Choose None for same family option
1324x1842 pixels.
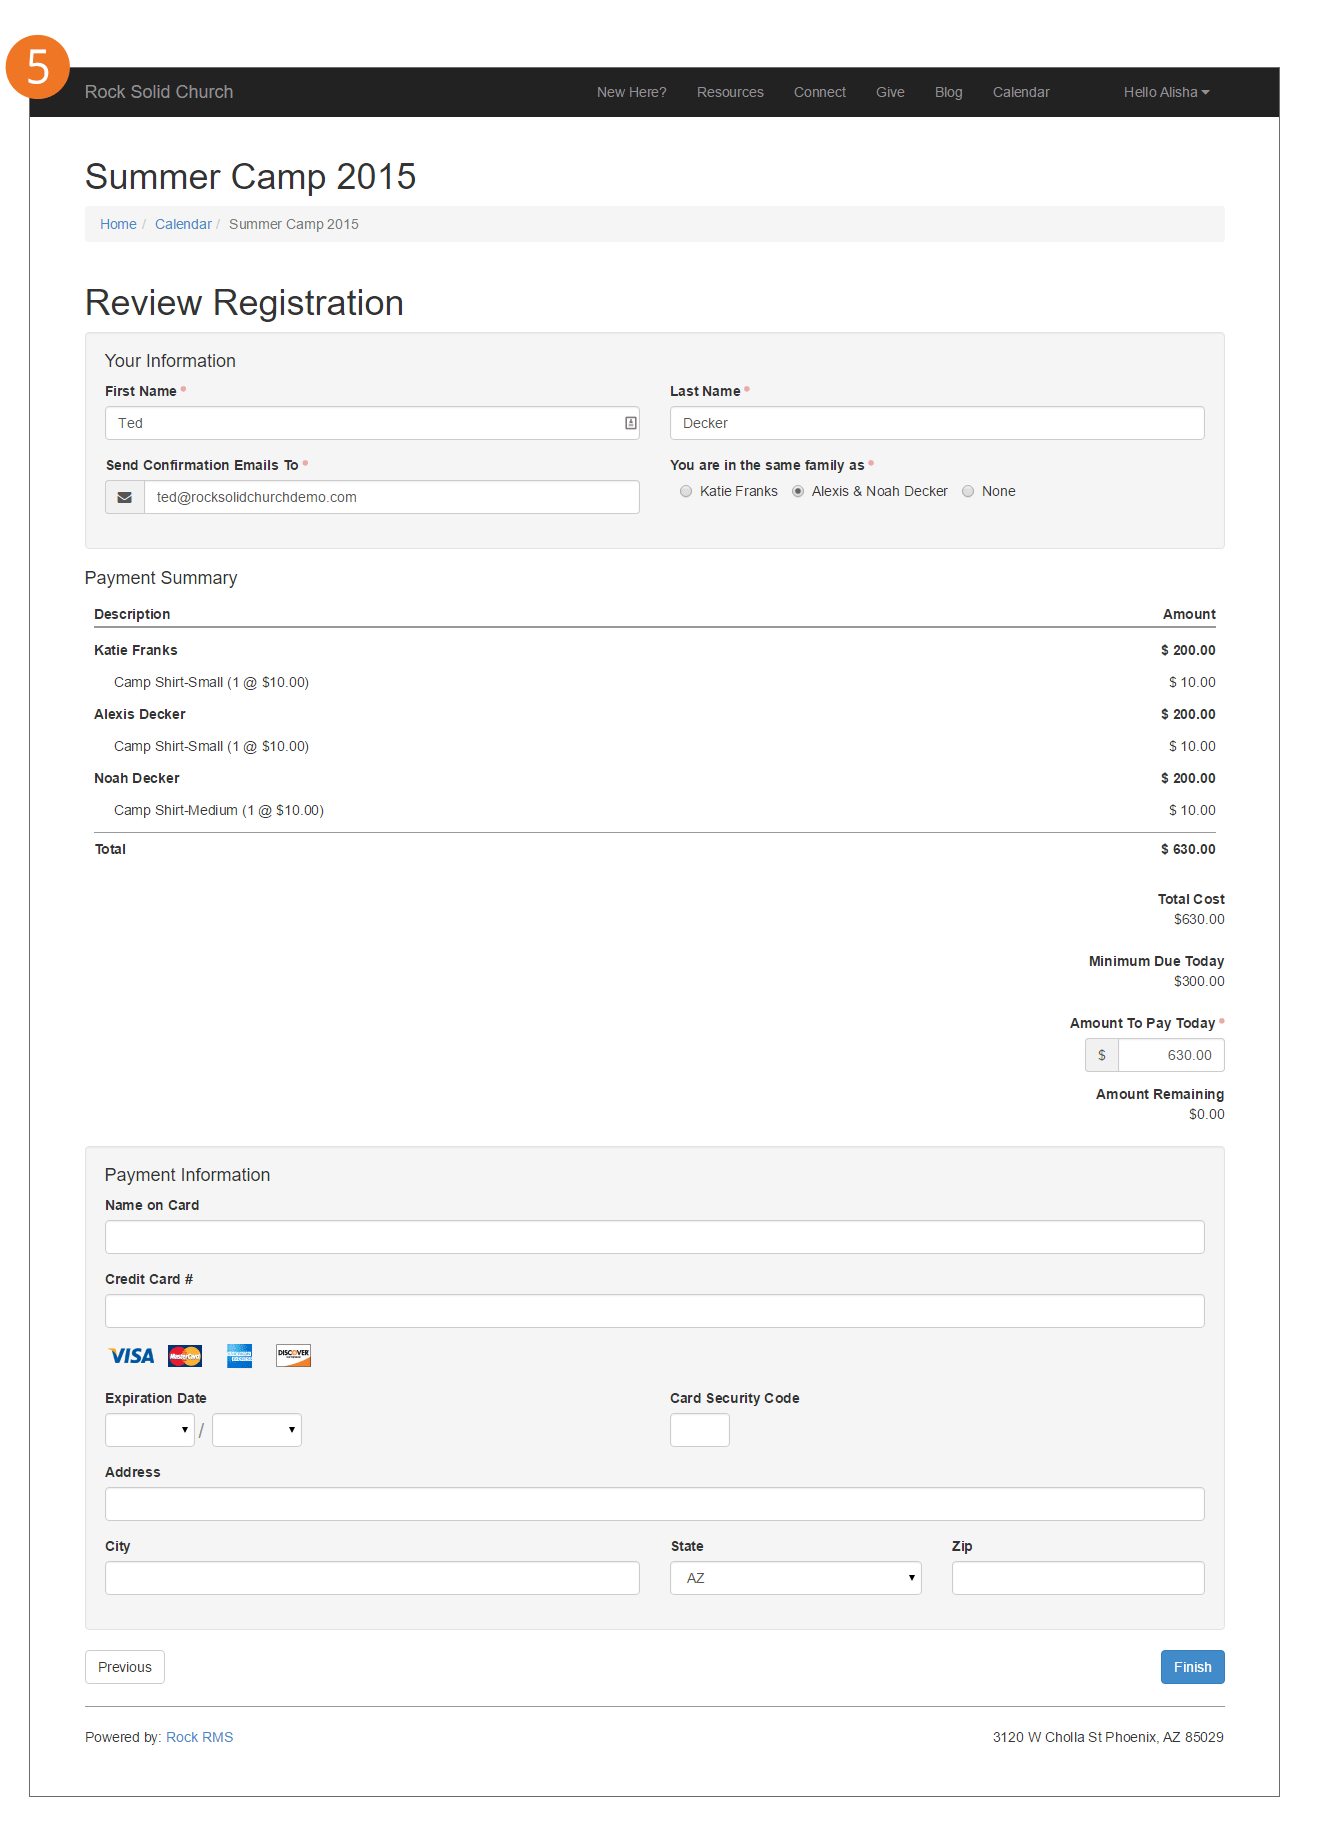point(968,491)
